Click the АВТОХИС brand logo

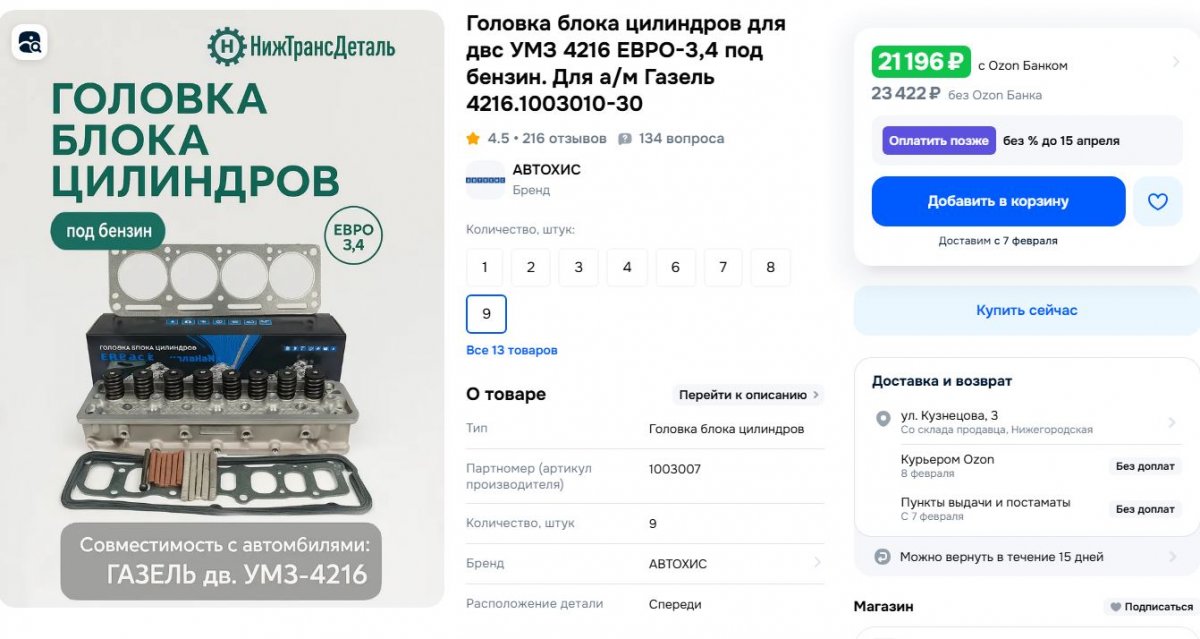tap(485, 180)
